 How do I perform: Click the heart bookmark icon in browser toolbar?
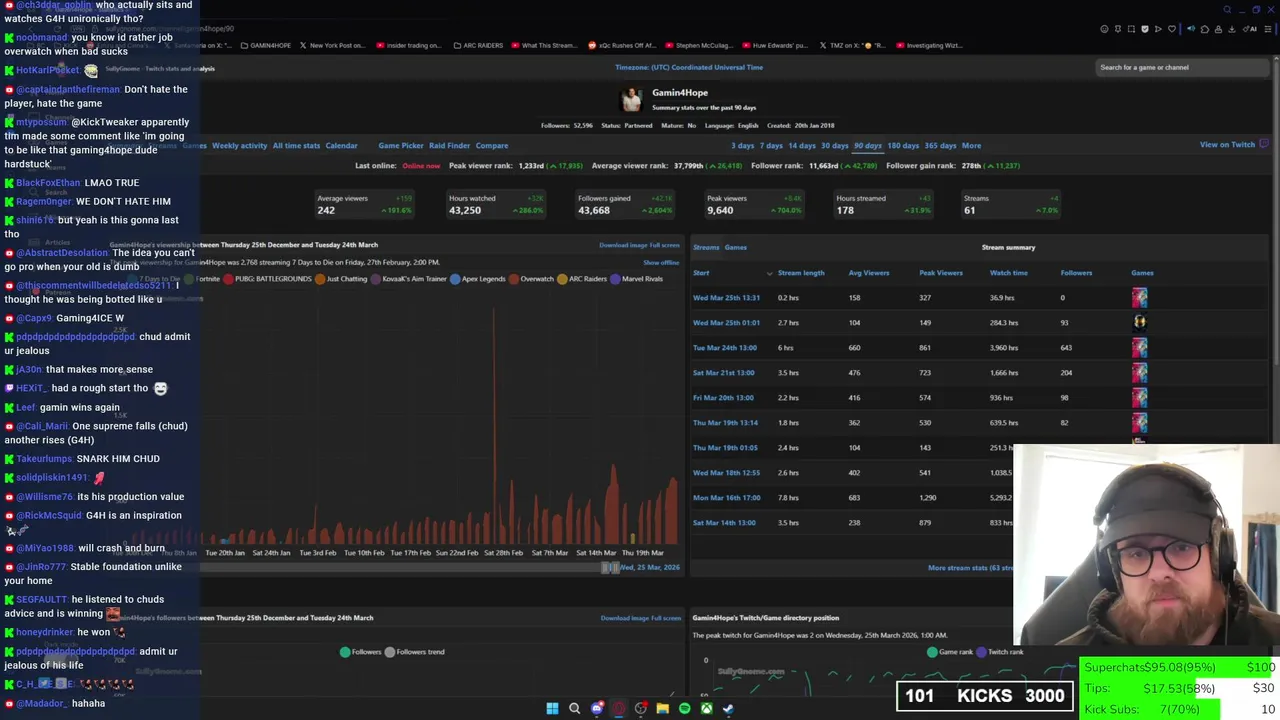1172,29
